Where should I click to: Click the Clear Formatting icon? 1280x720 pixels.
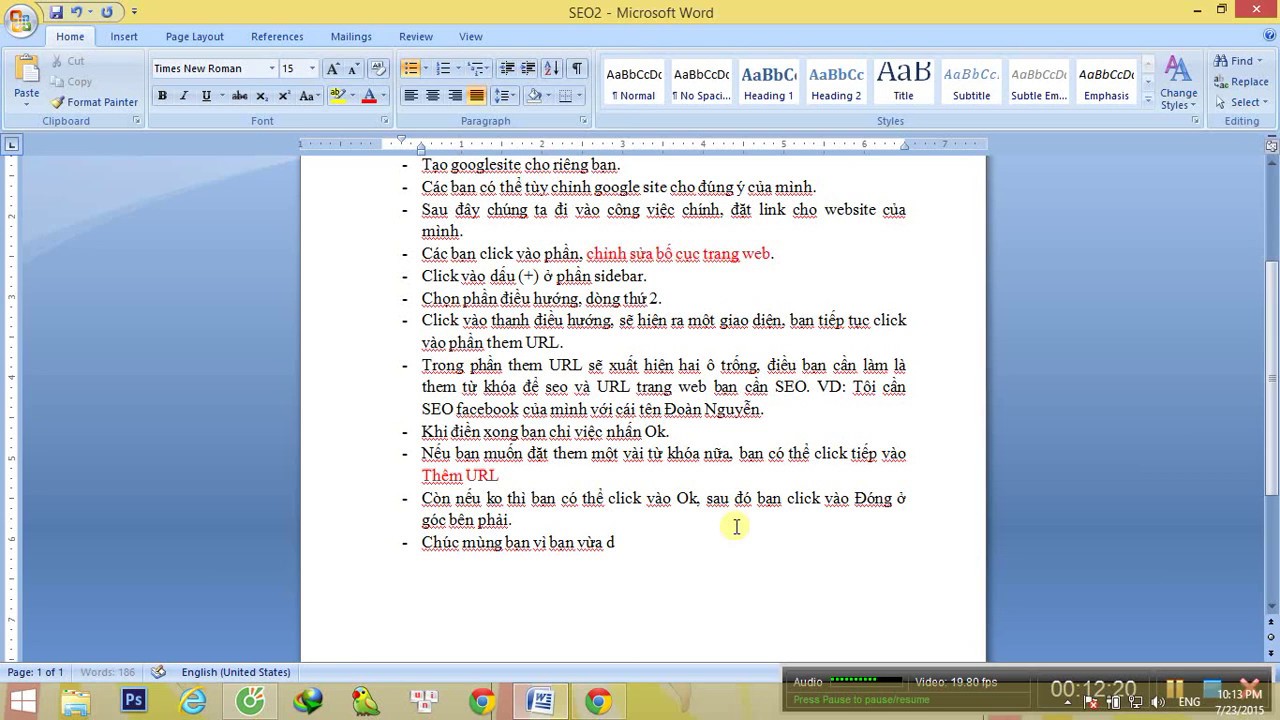(x=379, y=68)
